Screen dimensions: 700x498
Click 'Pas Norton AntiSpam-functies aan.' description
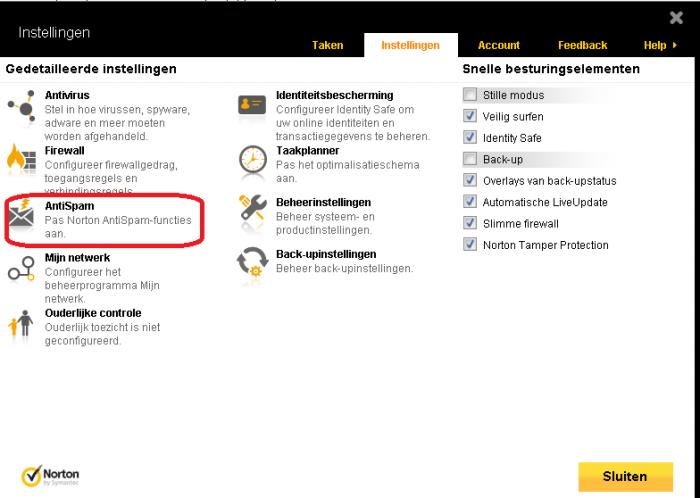(x=118, y=227)
